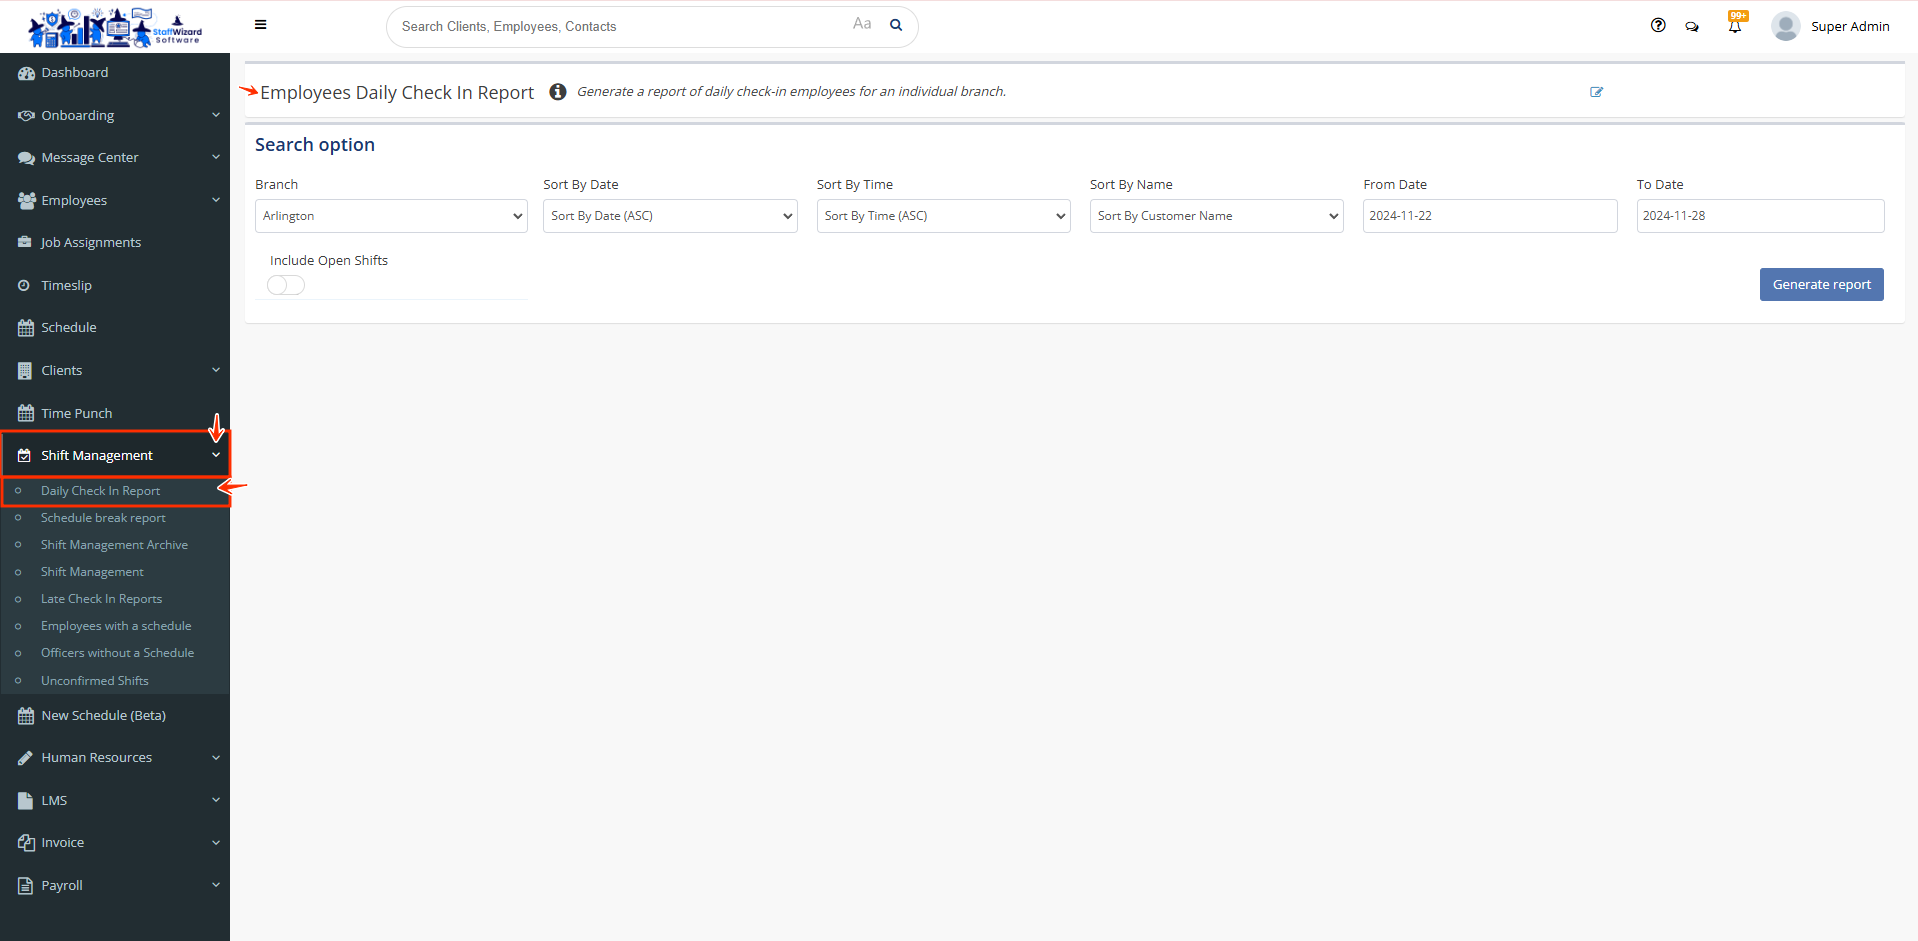1918x941 pixels.
Task: Open the chat messages icon
Action: click(1692, 27)
